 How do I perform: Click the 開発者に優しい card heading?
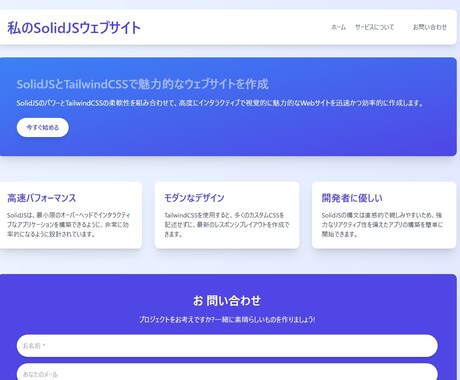(x=352, y=198)
